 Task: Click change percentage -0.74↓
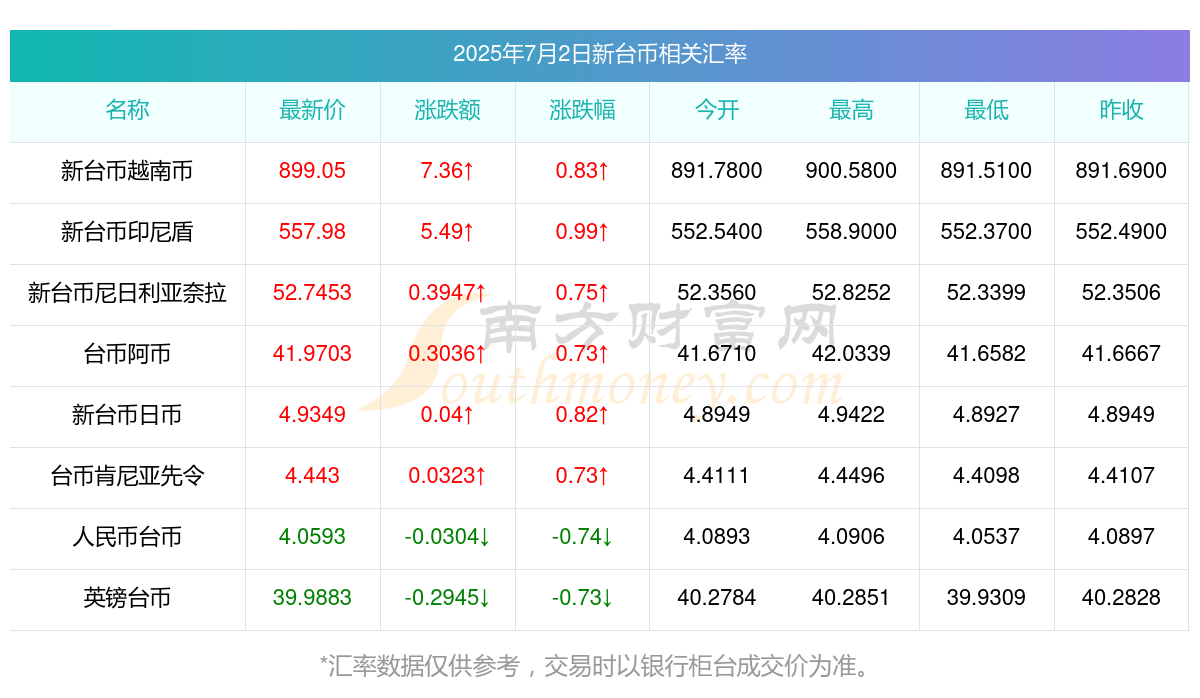582,537
